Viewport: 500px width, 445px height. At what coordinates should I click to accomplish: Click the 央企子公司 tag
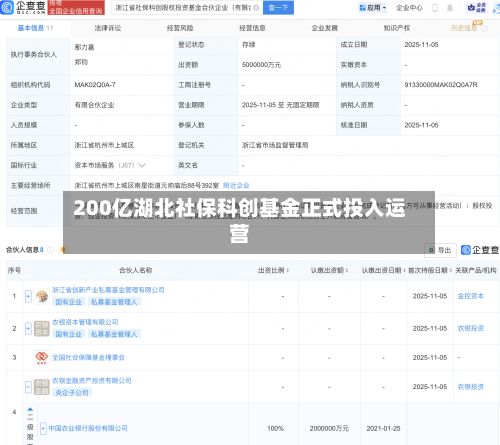(72, 393)
